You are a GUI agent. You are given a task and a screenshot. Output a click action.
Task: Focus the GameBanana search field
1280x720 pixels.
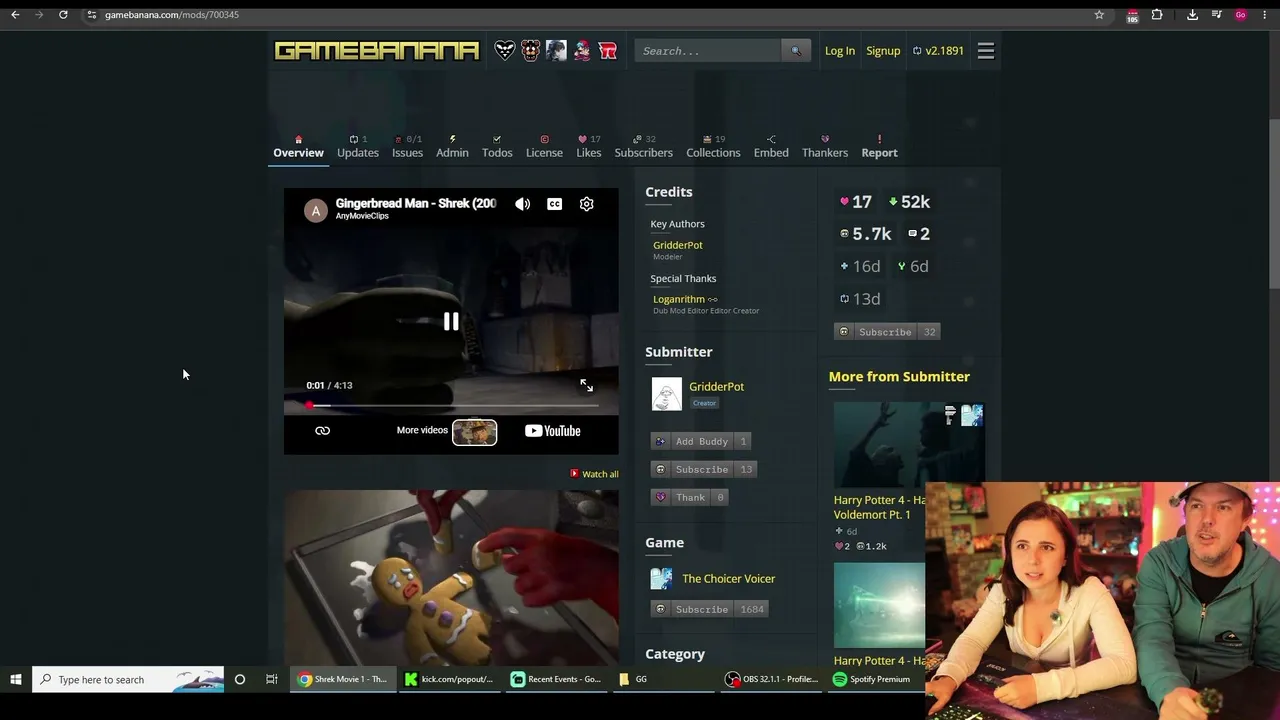click(708, 51)
